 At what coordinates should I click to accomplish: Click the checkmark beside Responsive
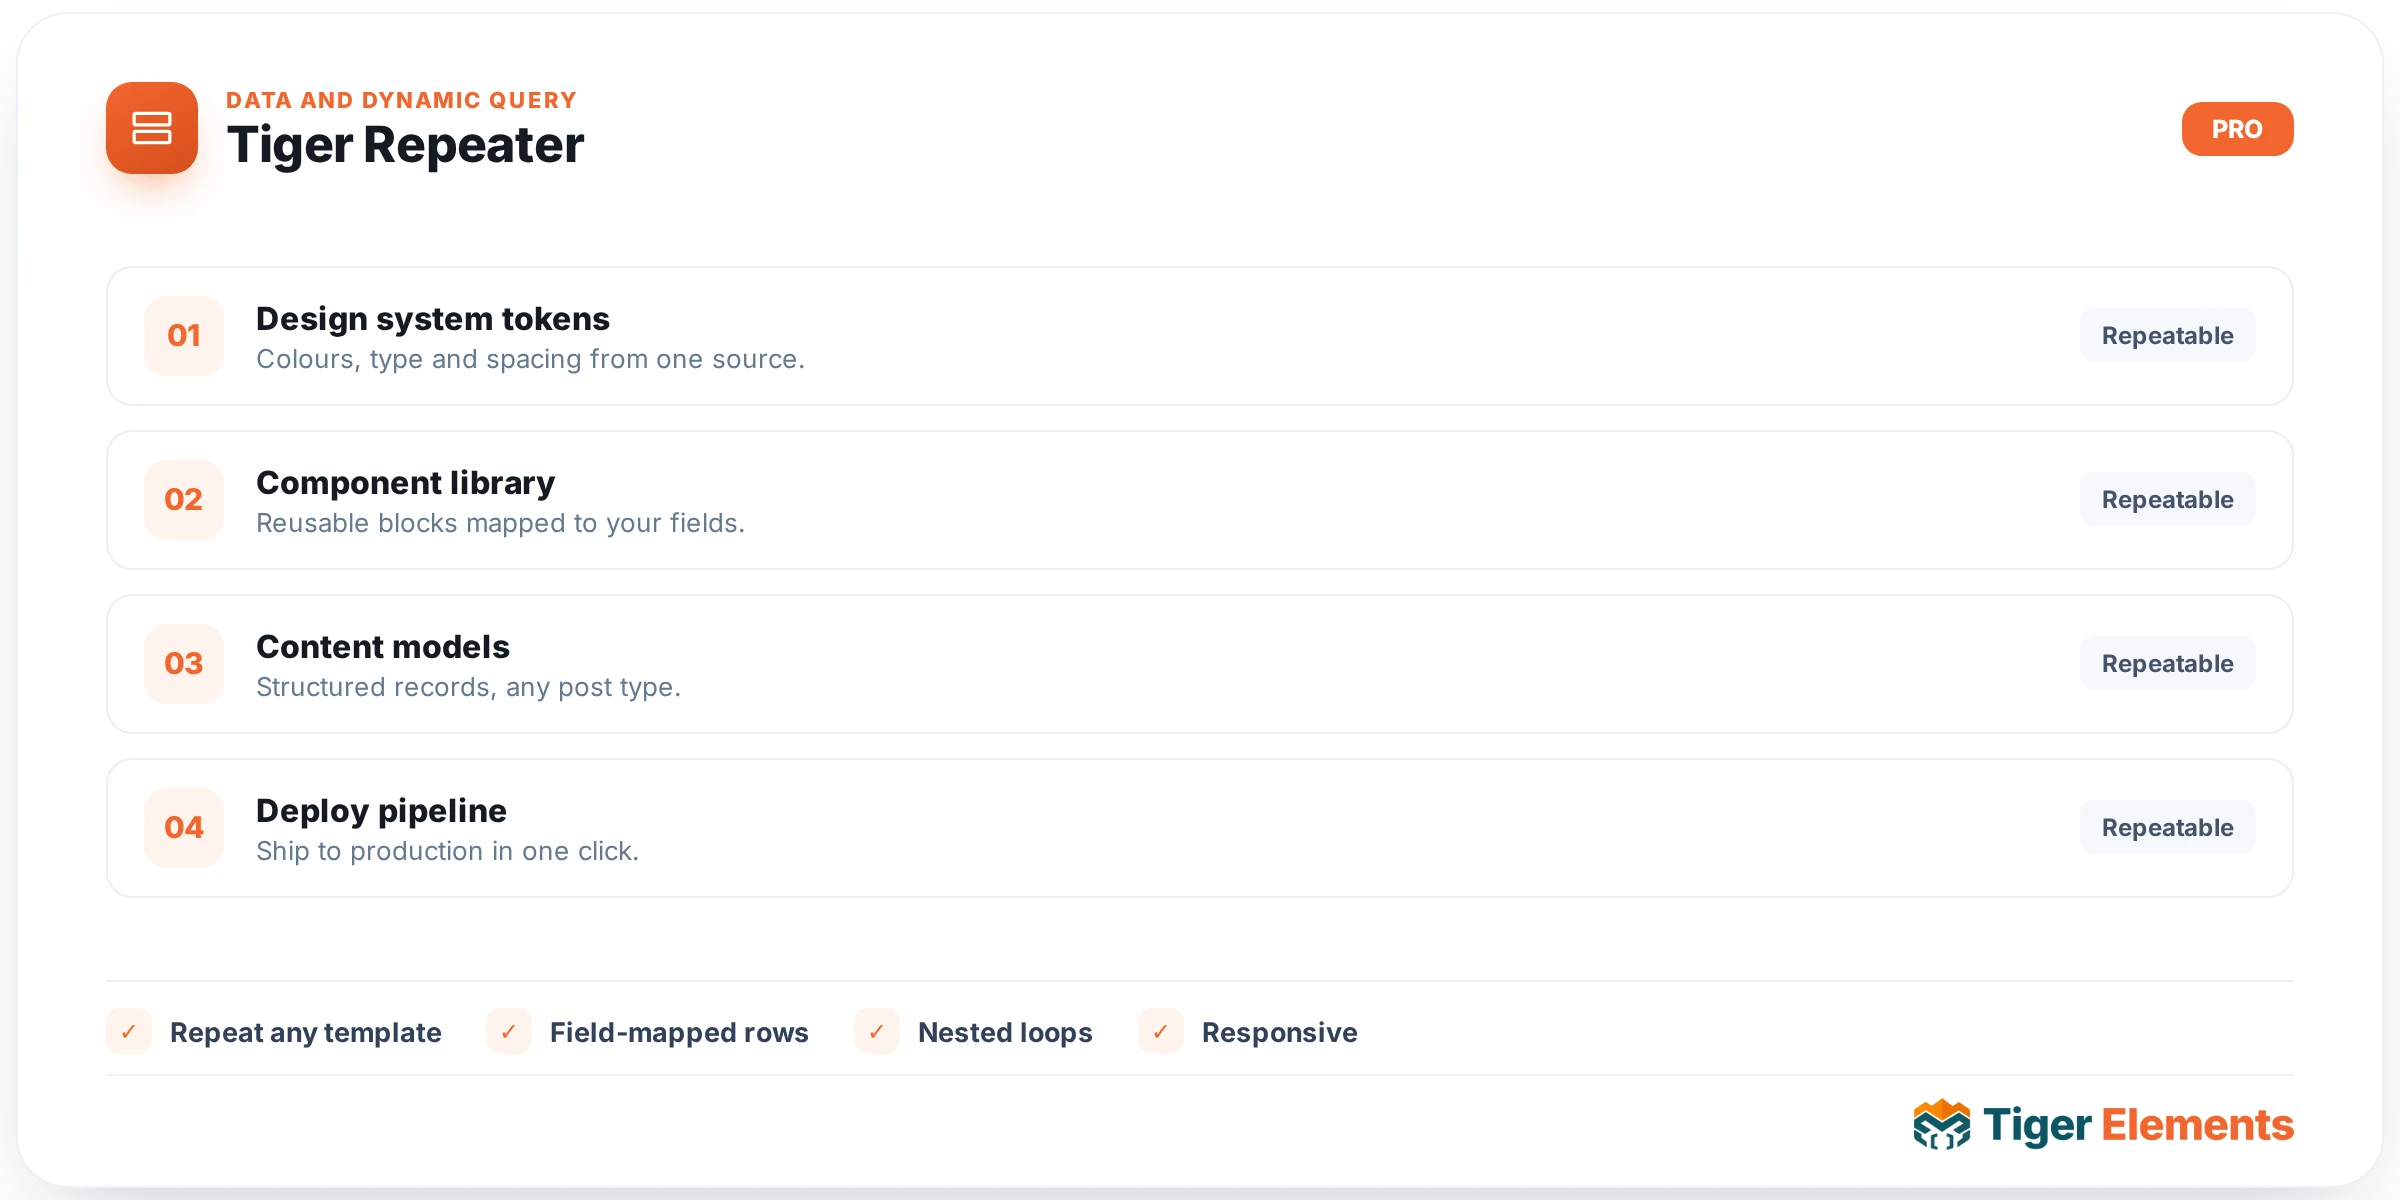click(1161, 1031)
